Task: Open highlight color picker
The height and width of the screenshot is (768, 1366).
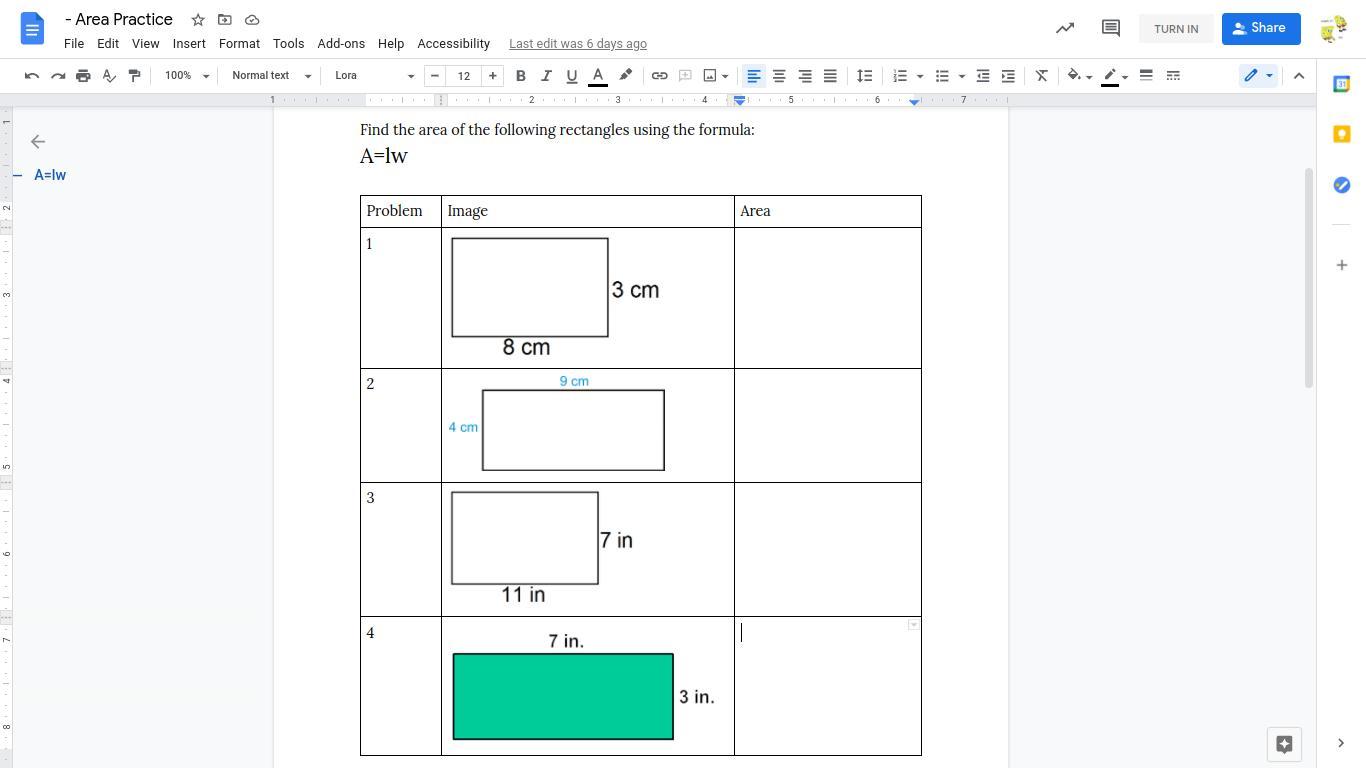Action: (x=625, y=76)
